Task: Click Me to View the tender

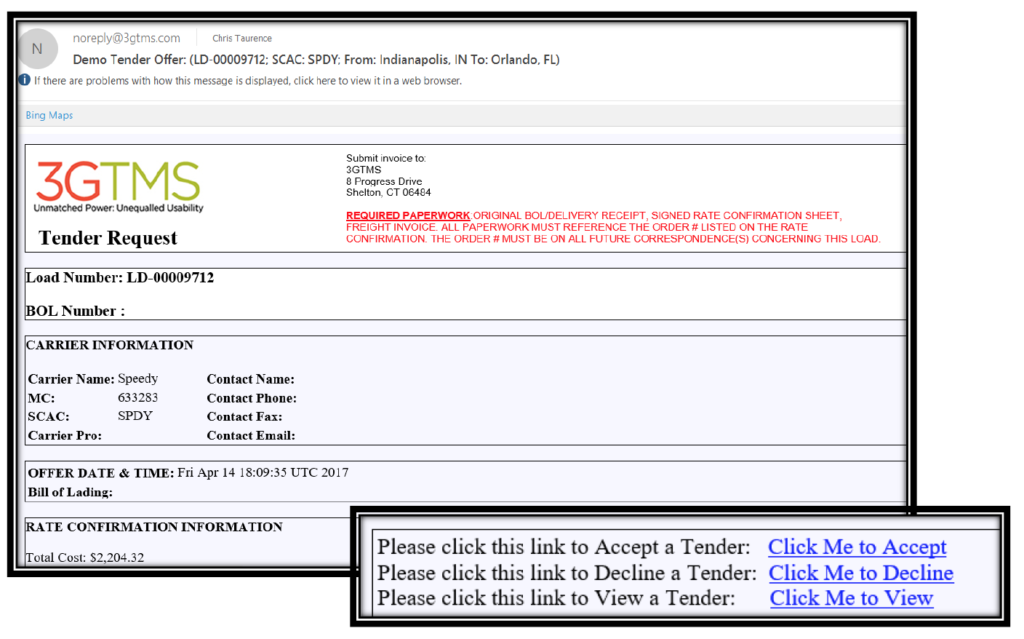Action: click(851, 598)
